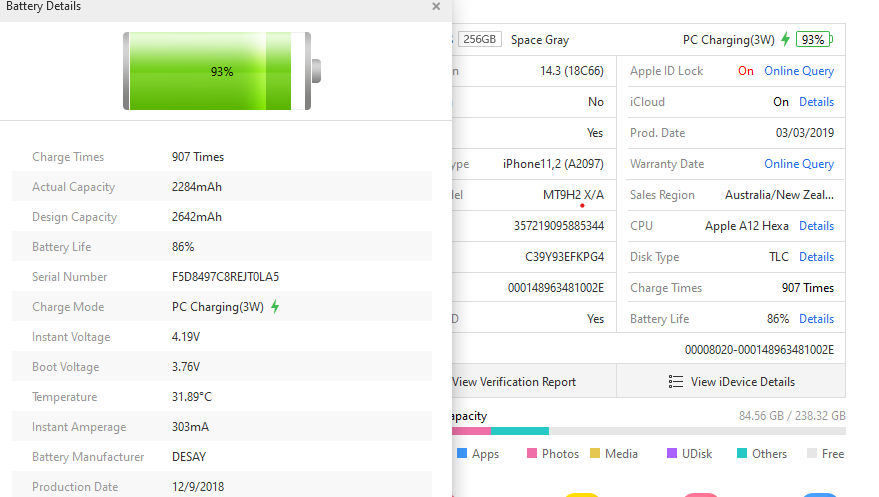Open Online Query for Warranty Date

[799, 164]
